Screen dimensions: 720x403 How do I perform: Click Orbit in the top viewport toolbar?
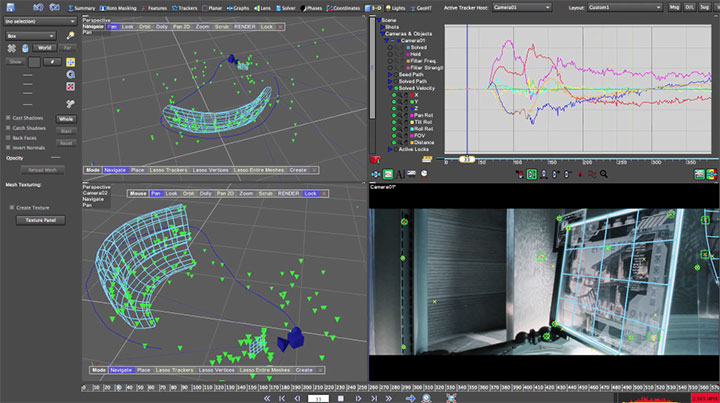point(145,27)
